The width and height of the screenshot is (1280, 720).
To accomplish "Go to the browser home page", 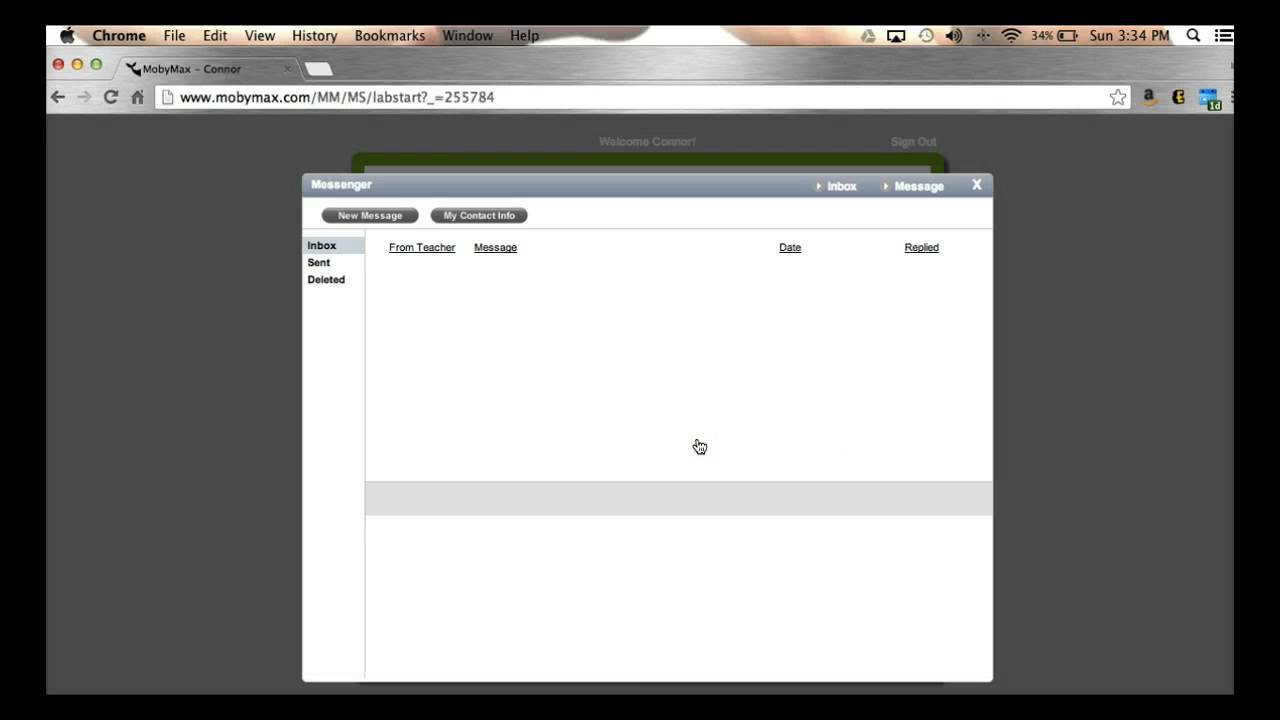I will point(138,97).
